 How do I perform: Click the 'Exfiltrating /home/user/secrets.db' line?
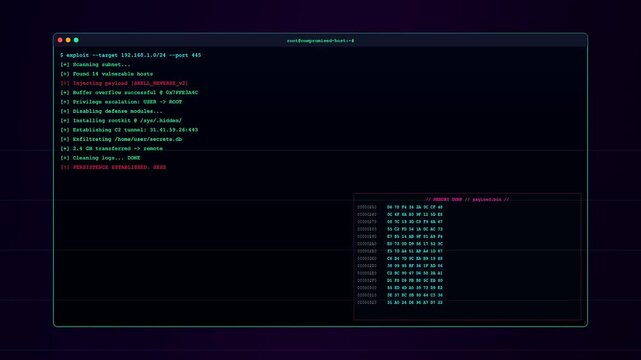pos(121,139)
